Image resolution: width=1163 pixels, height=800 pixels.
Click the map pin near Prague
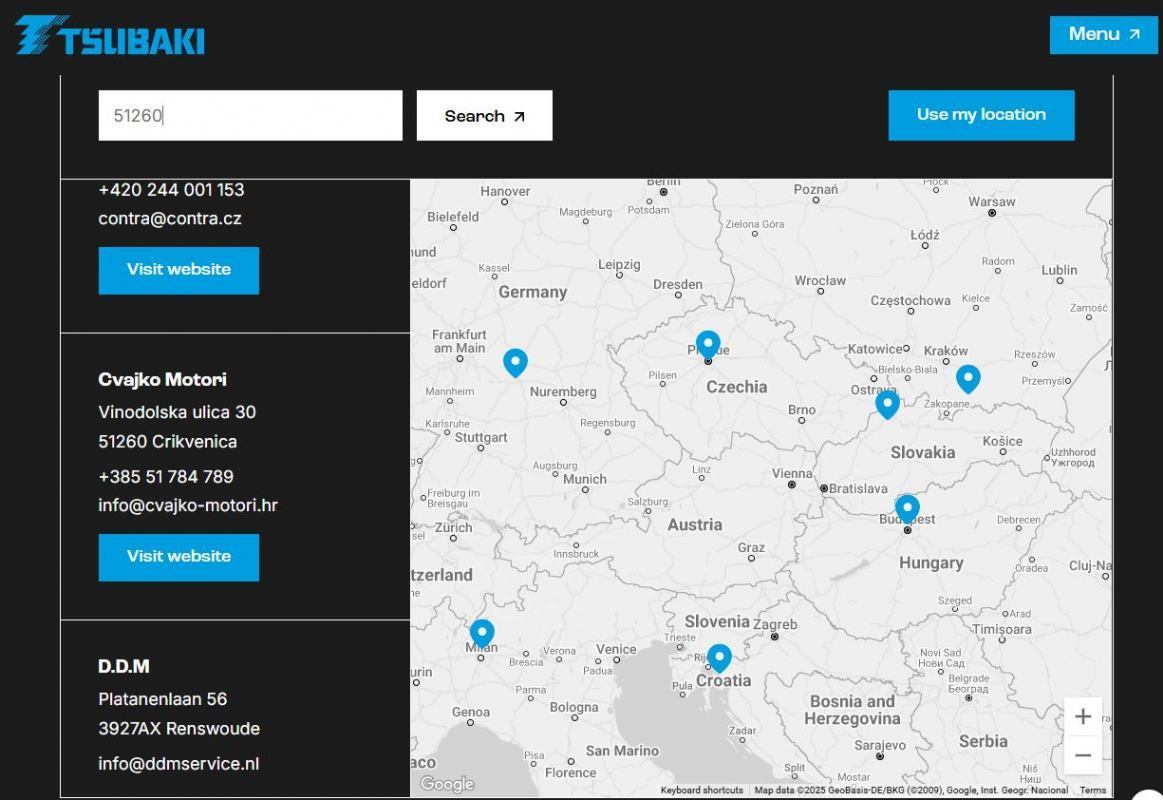pos(708,344)
